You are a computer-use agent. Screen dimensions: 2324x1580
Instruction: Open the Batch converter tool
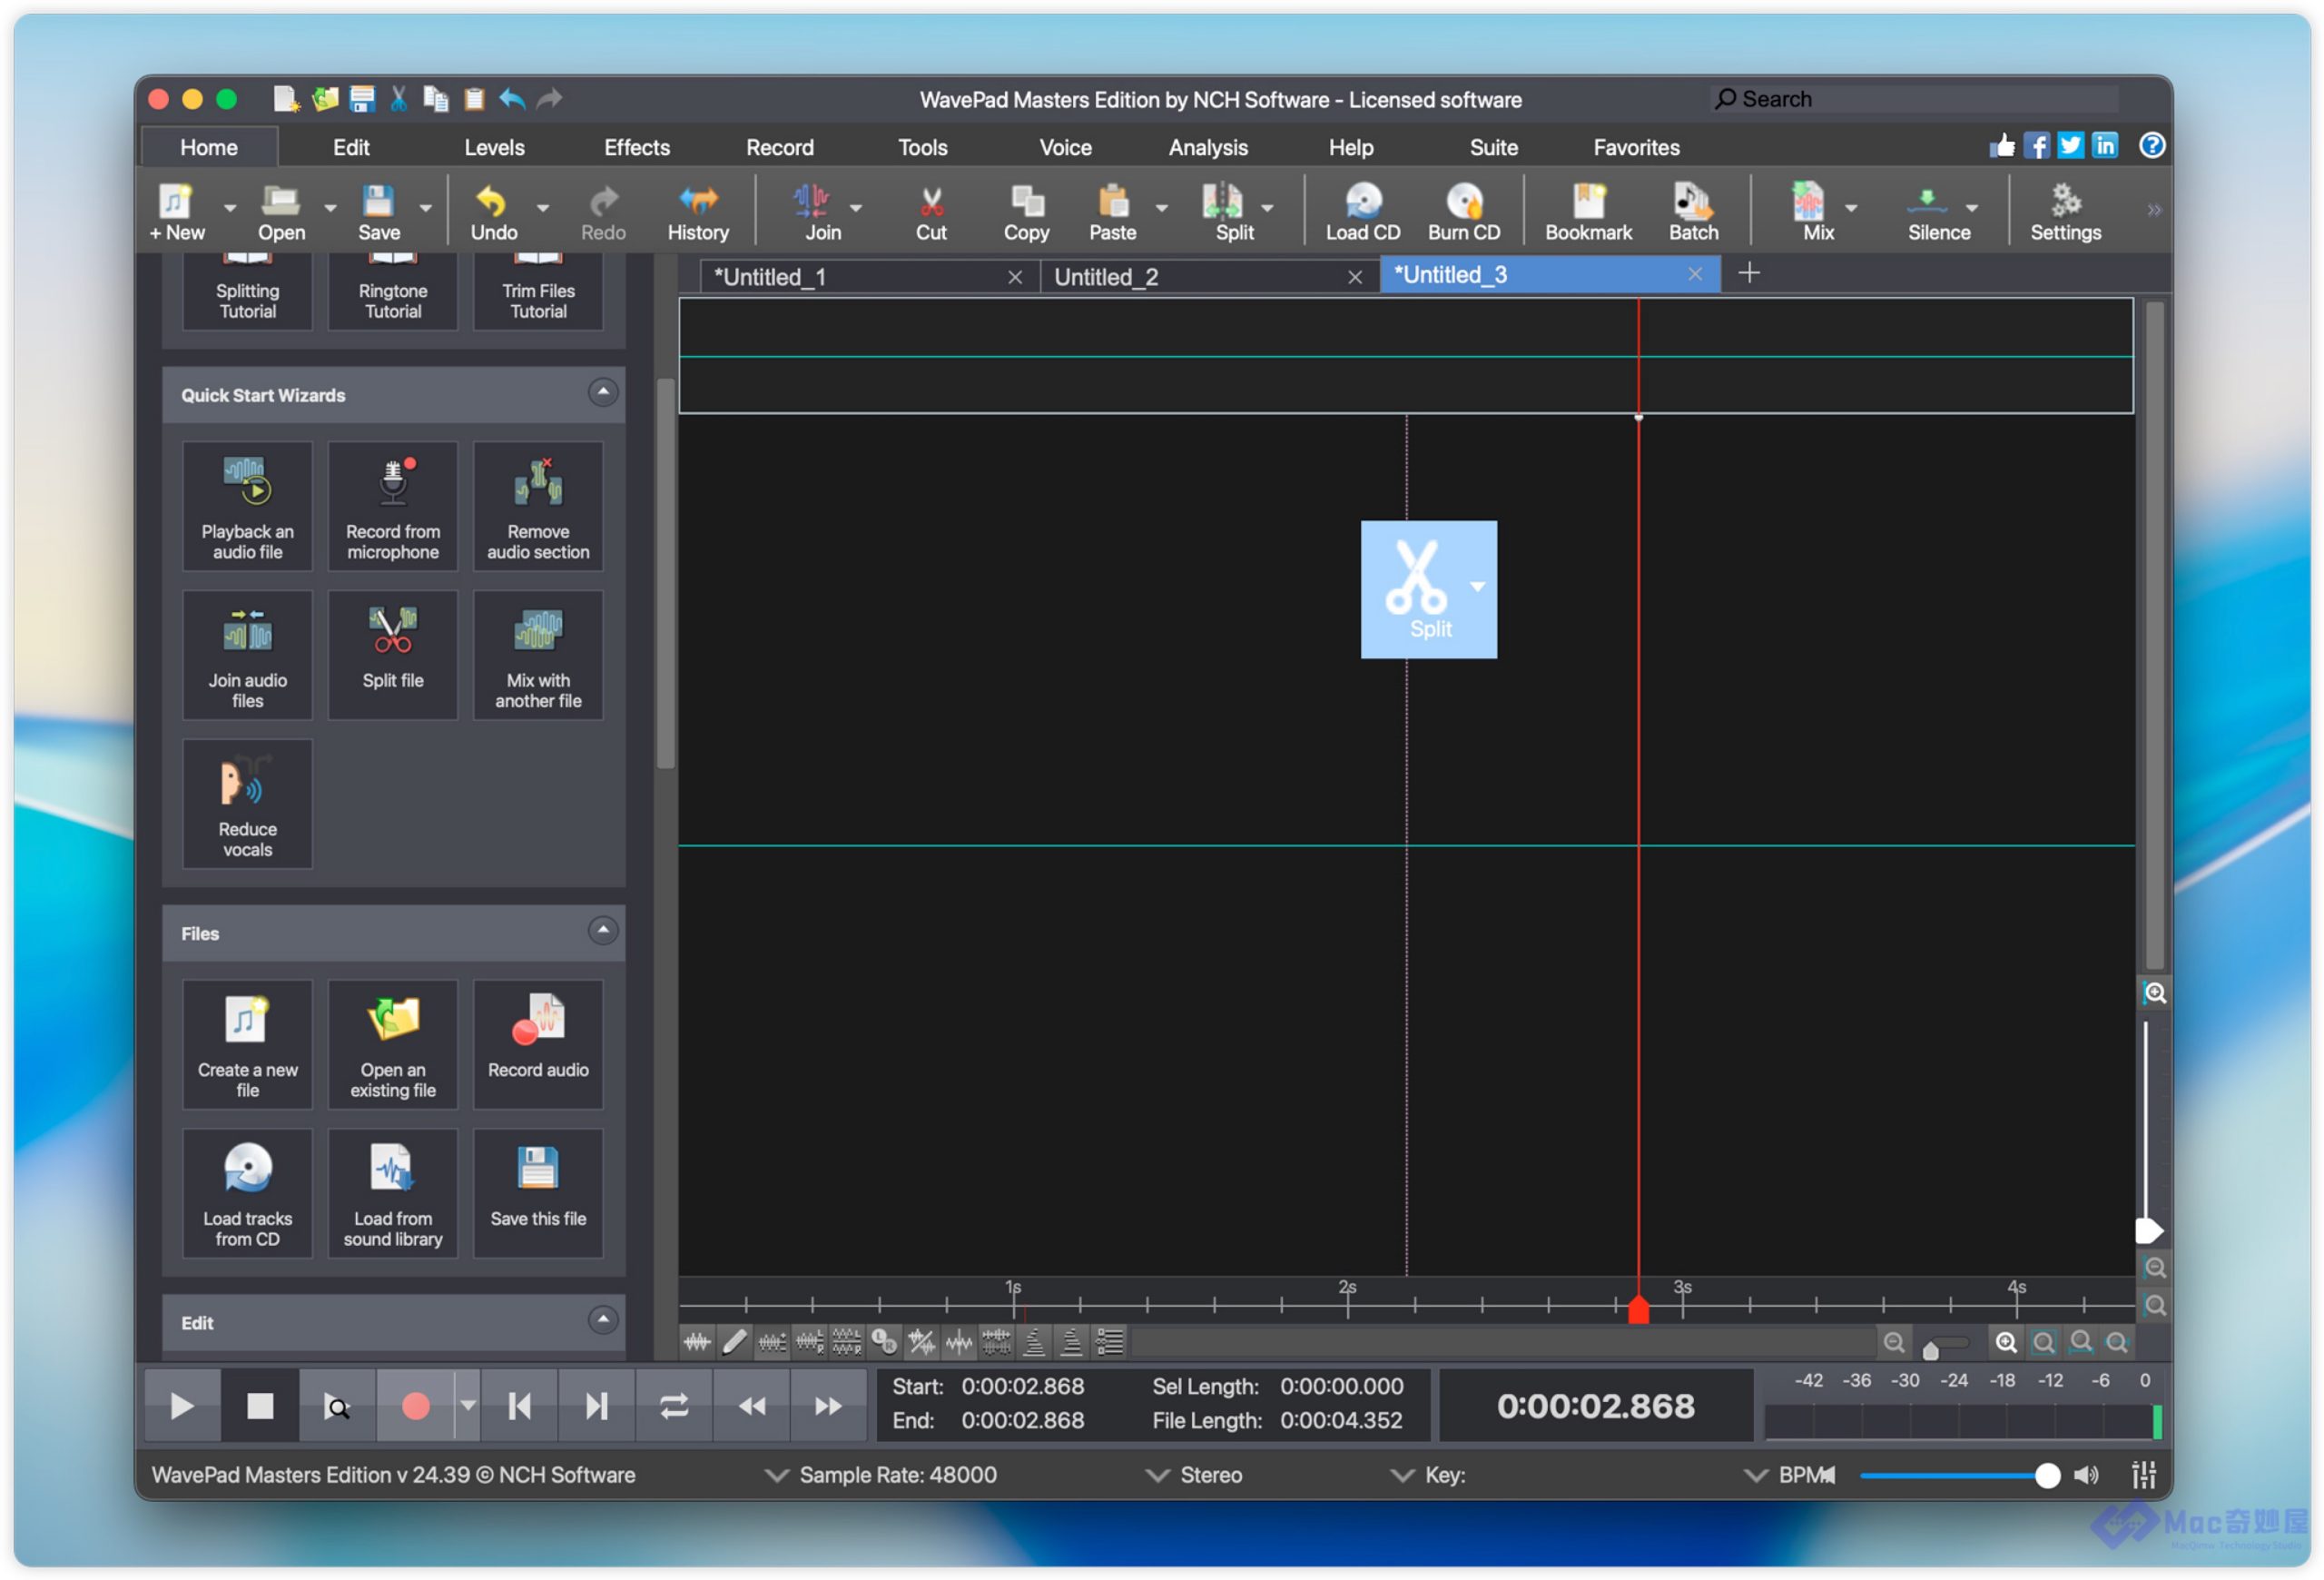pyautogui.click(x=1693, y=211)
